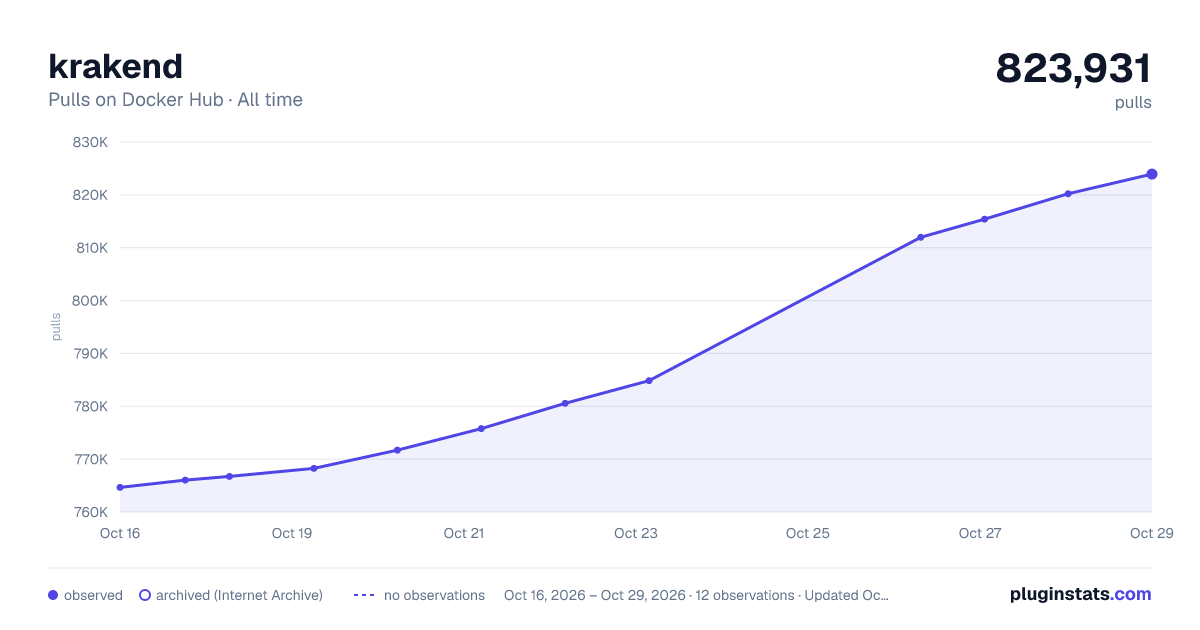The width and height of the screenshot is (1200, 630).
Task: Click the 'Oct 23' x-axis label
Action: [636, 533]
